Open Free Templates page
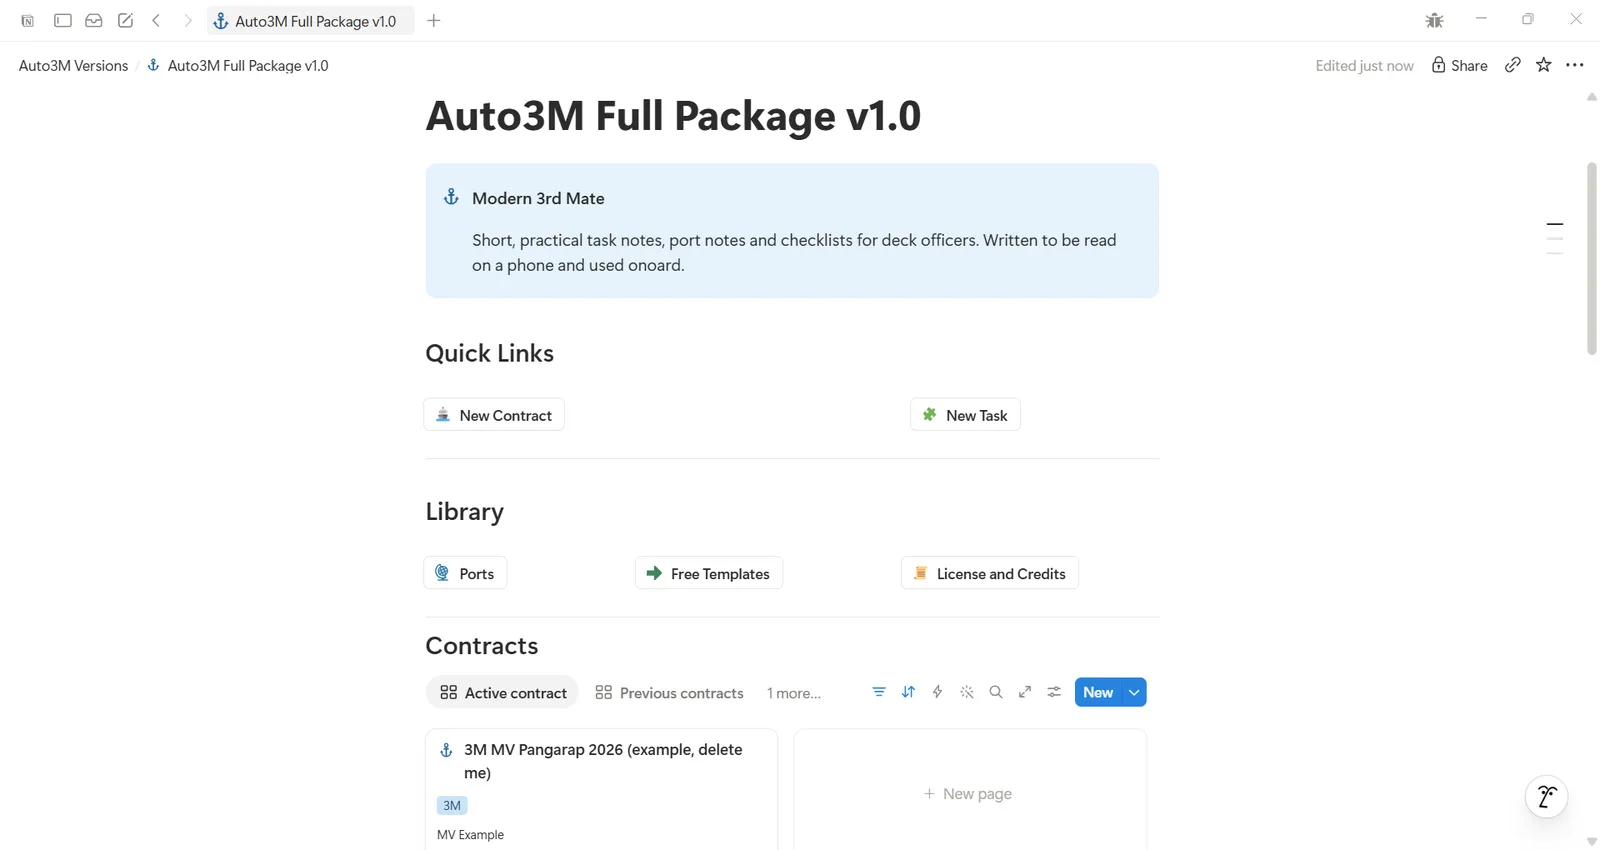1600x850 pixels. tap(708, 573)
